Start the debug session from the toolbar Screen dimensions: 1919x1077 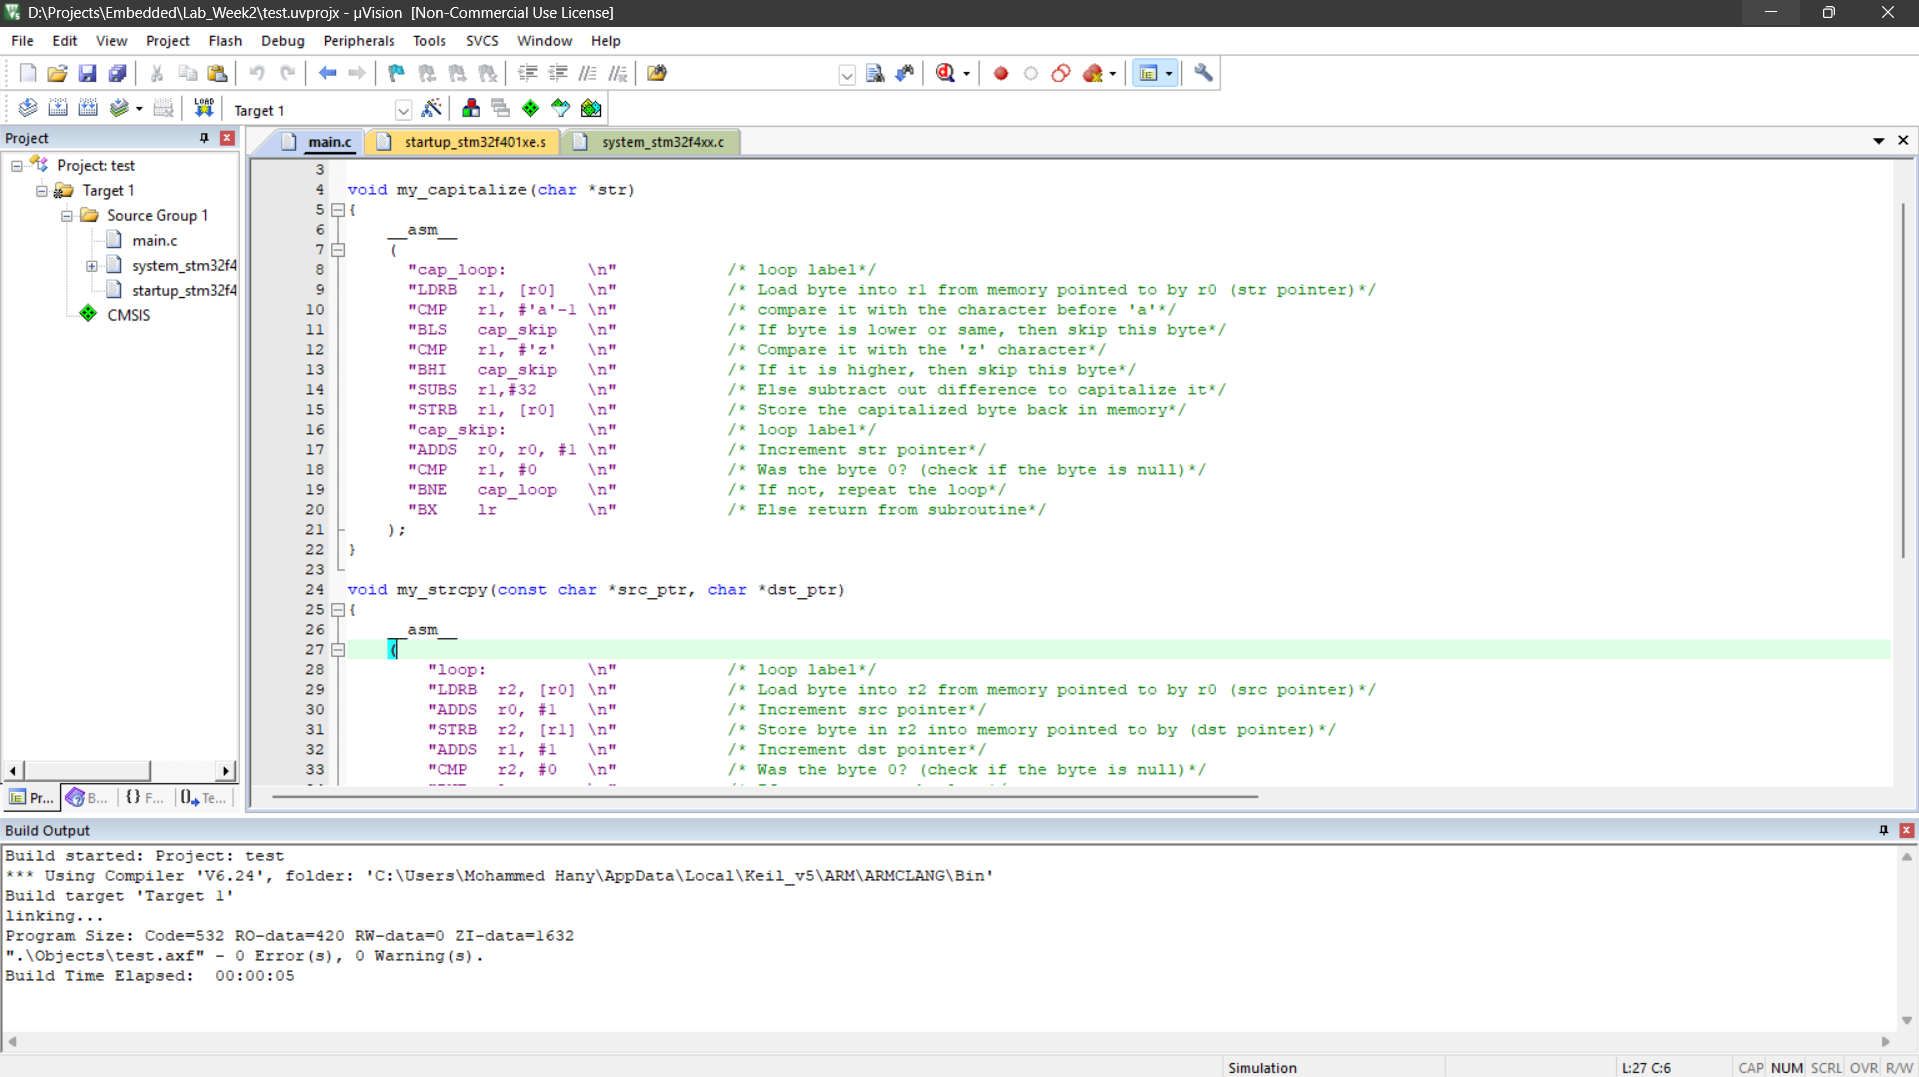tap(945, 73)
